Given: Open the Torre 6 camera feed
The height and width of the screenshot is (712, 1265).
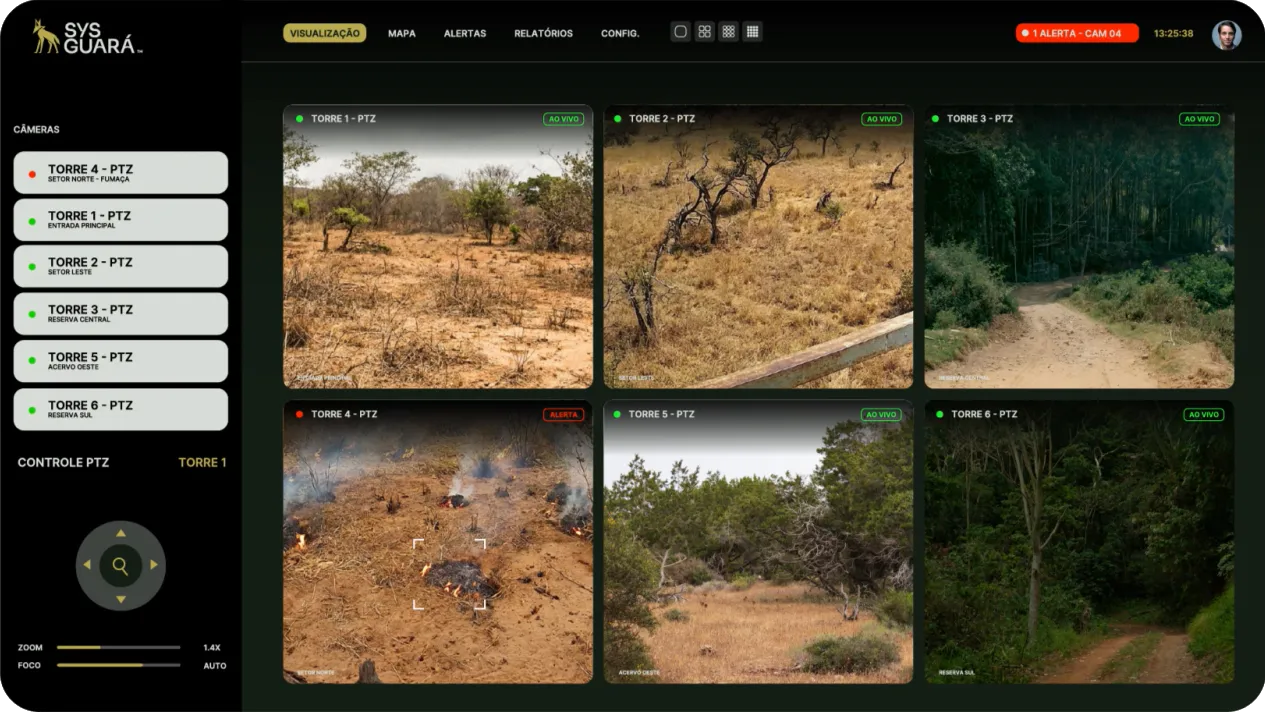Looking at the screenshot, I should (x=1079, y=542).
